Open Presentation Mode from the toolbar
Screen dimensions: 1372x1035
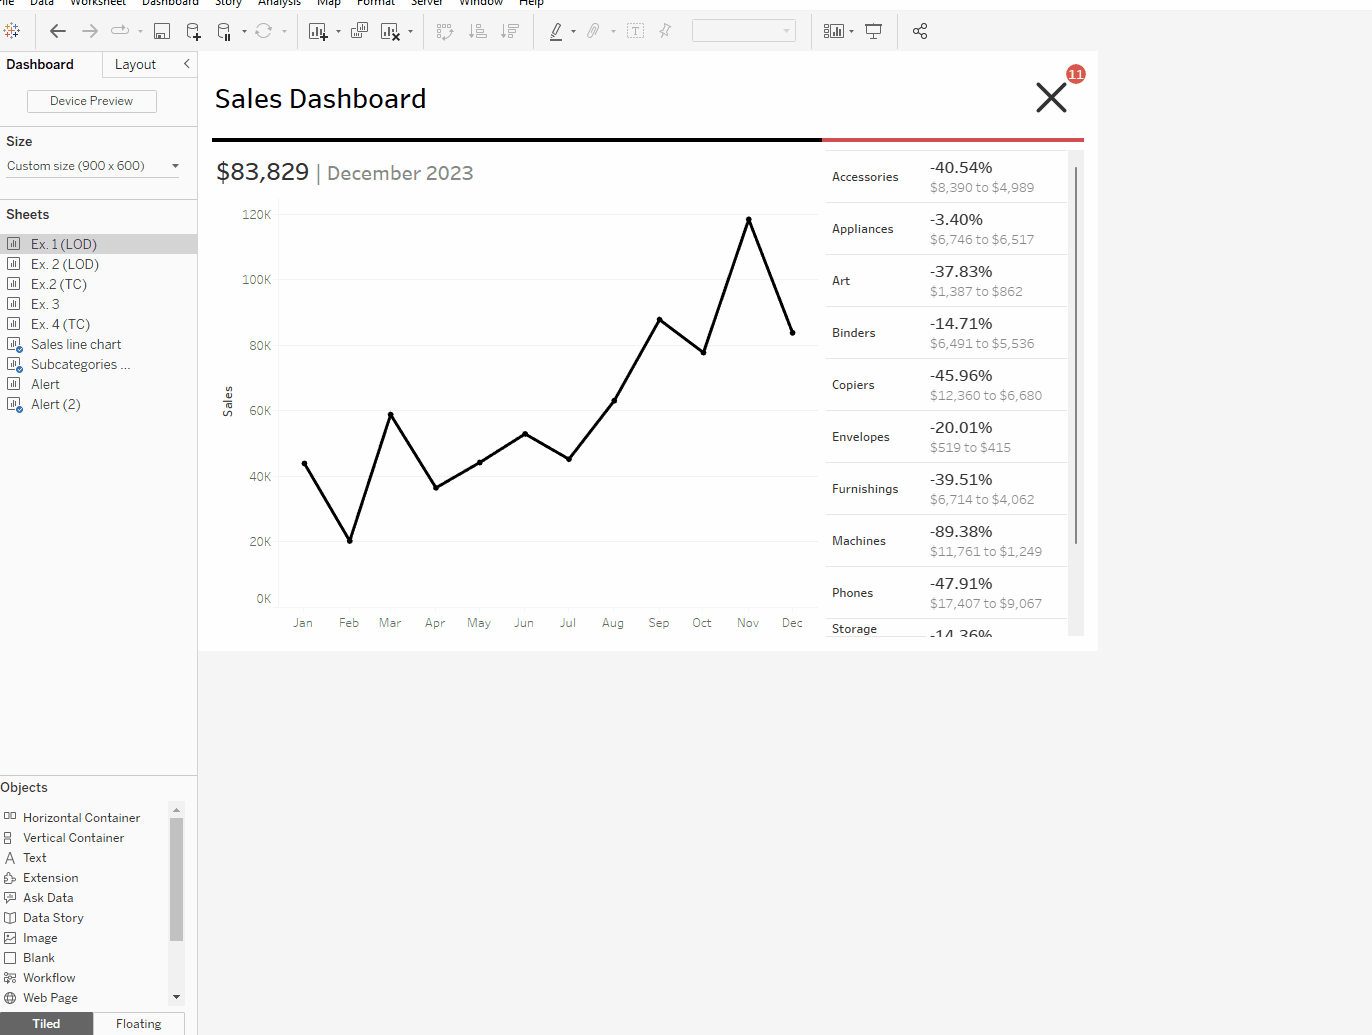coord(873,31)
